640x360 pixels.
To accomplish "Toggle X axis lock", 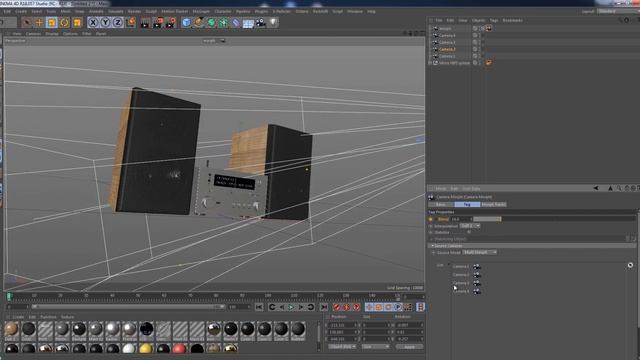I will [x=93, y=22].
